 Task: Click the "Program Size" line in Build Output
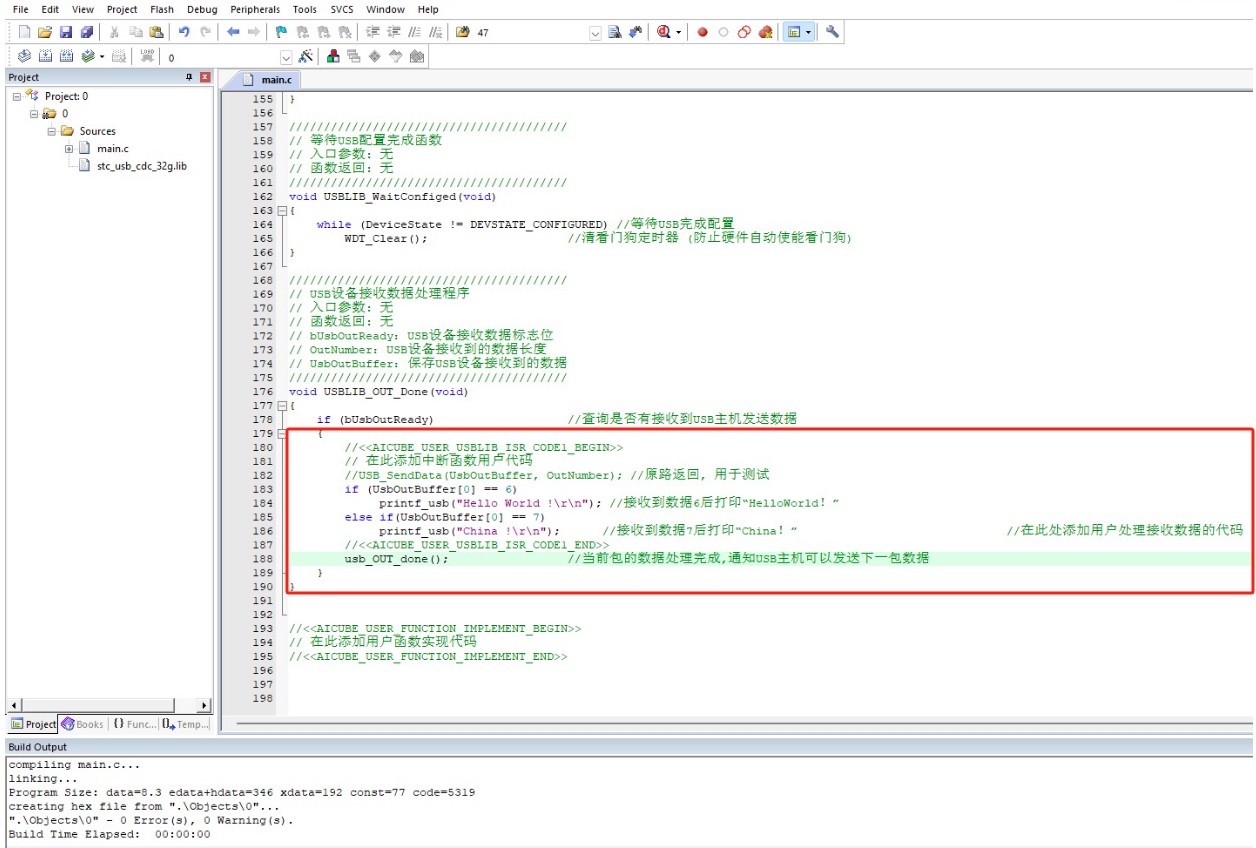242,792
